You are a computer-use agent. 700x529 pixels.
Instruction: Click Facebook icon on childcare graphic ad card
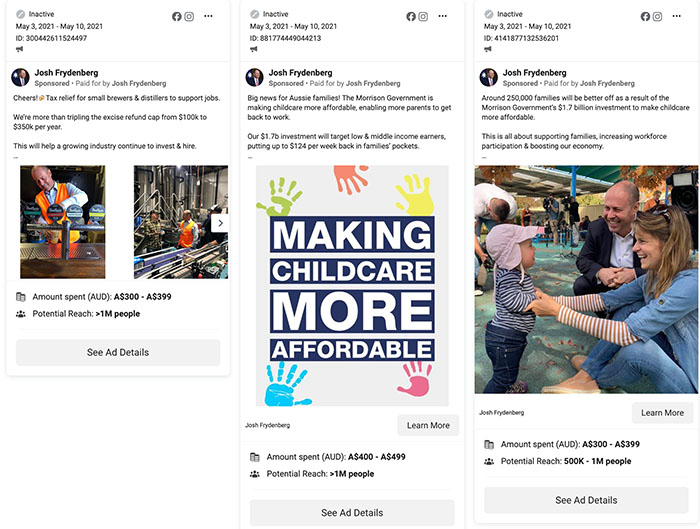click(411, 17)
